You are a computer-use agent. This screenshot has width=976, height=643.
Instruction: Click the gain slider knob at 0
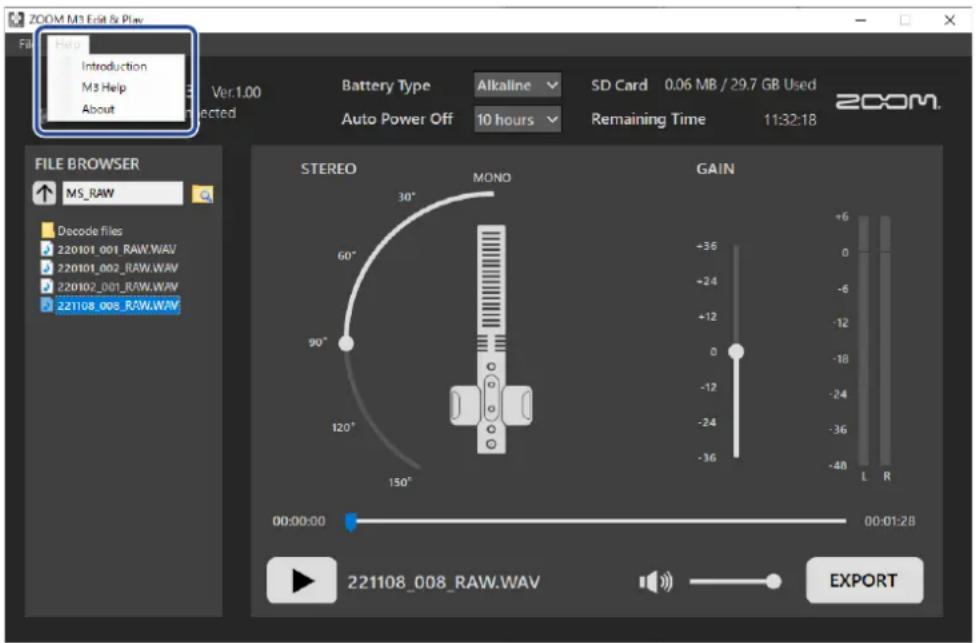coord(736,352)
